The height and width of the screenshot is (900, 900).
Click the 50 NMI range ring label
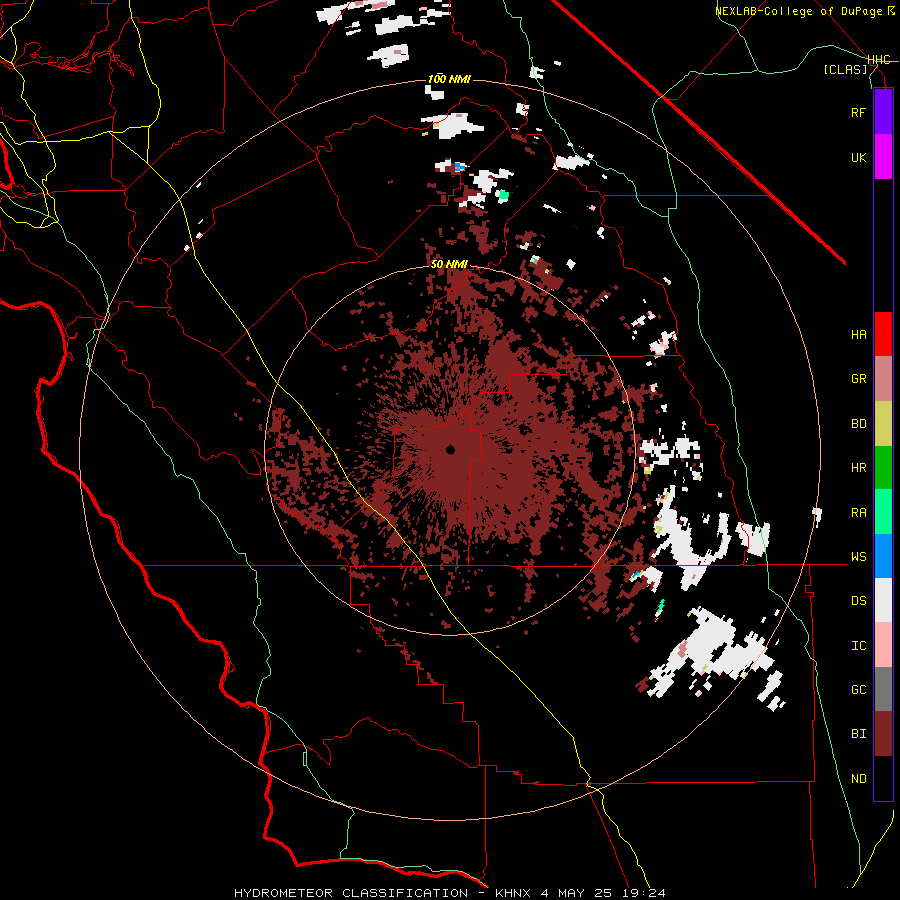(449, 264)
